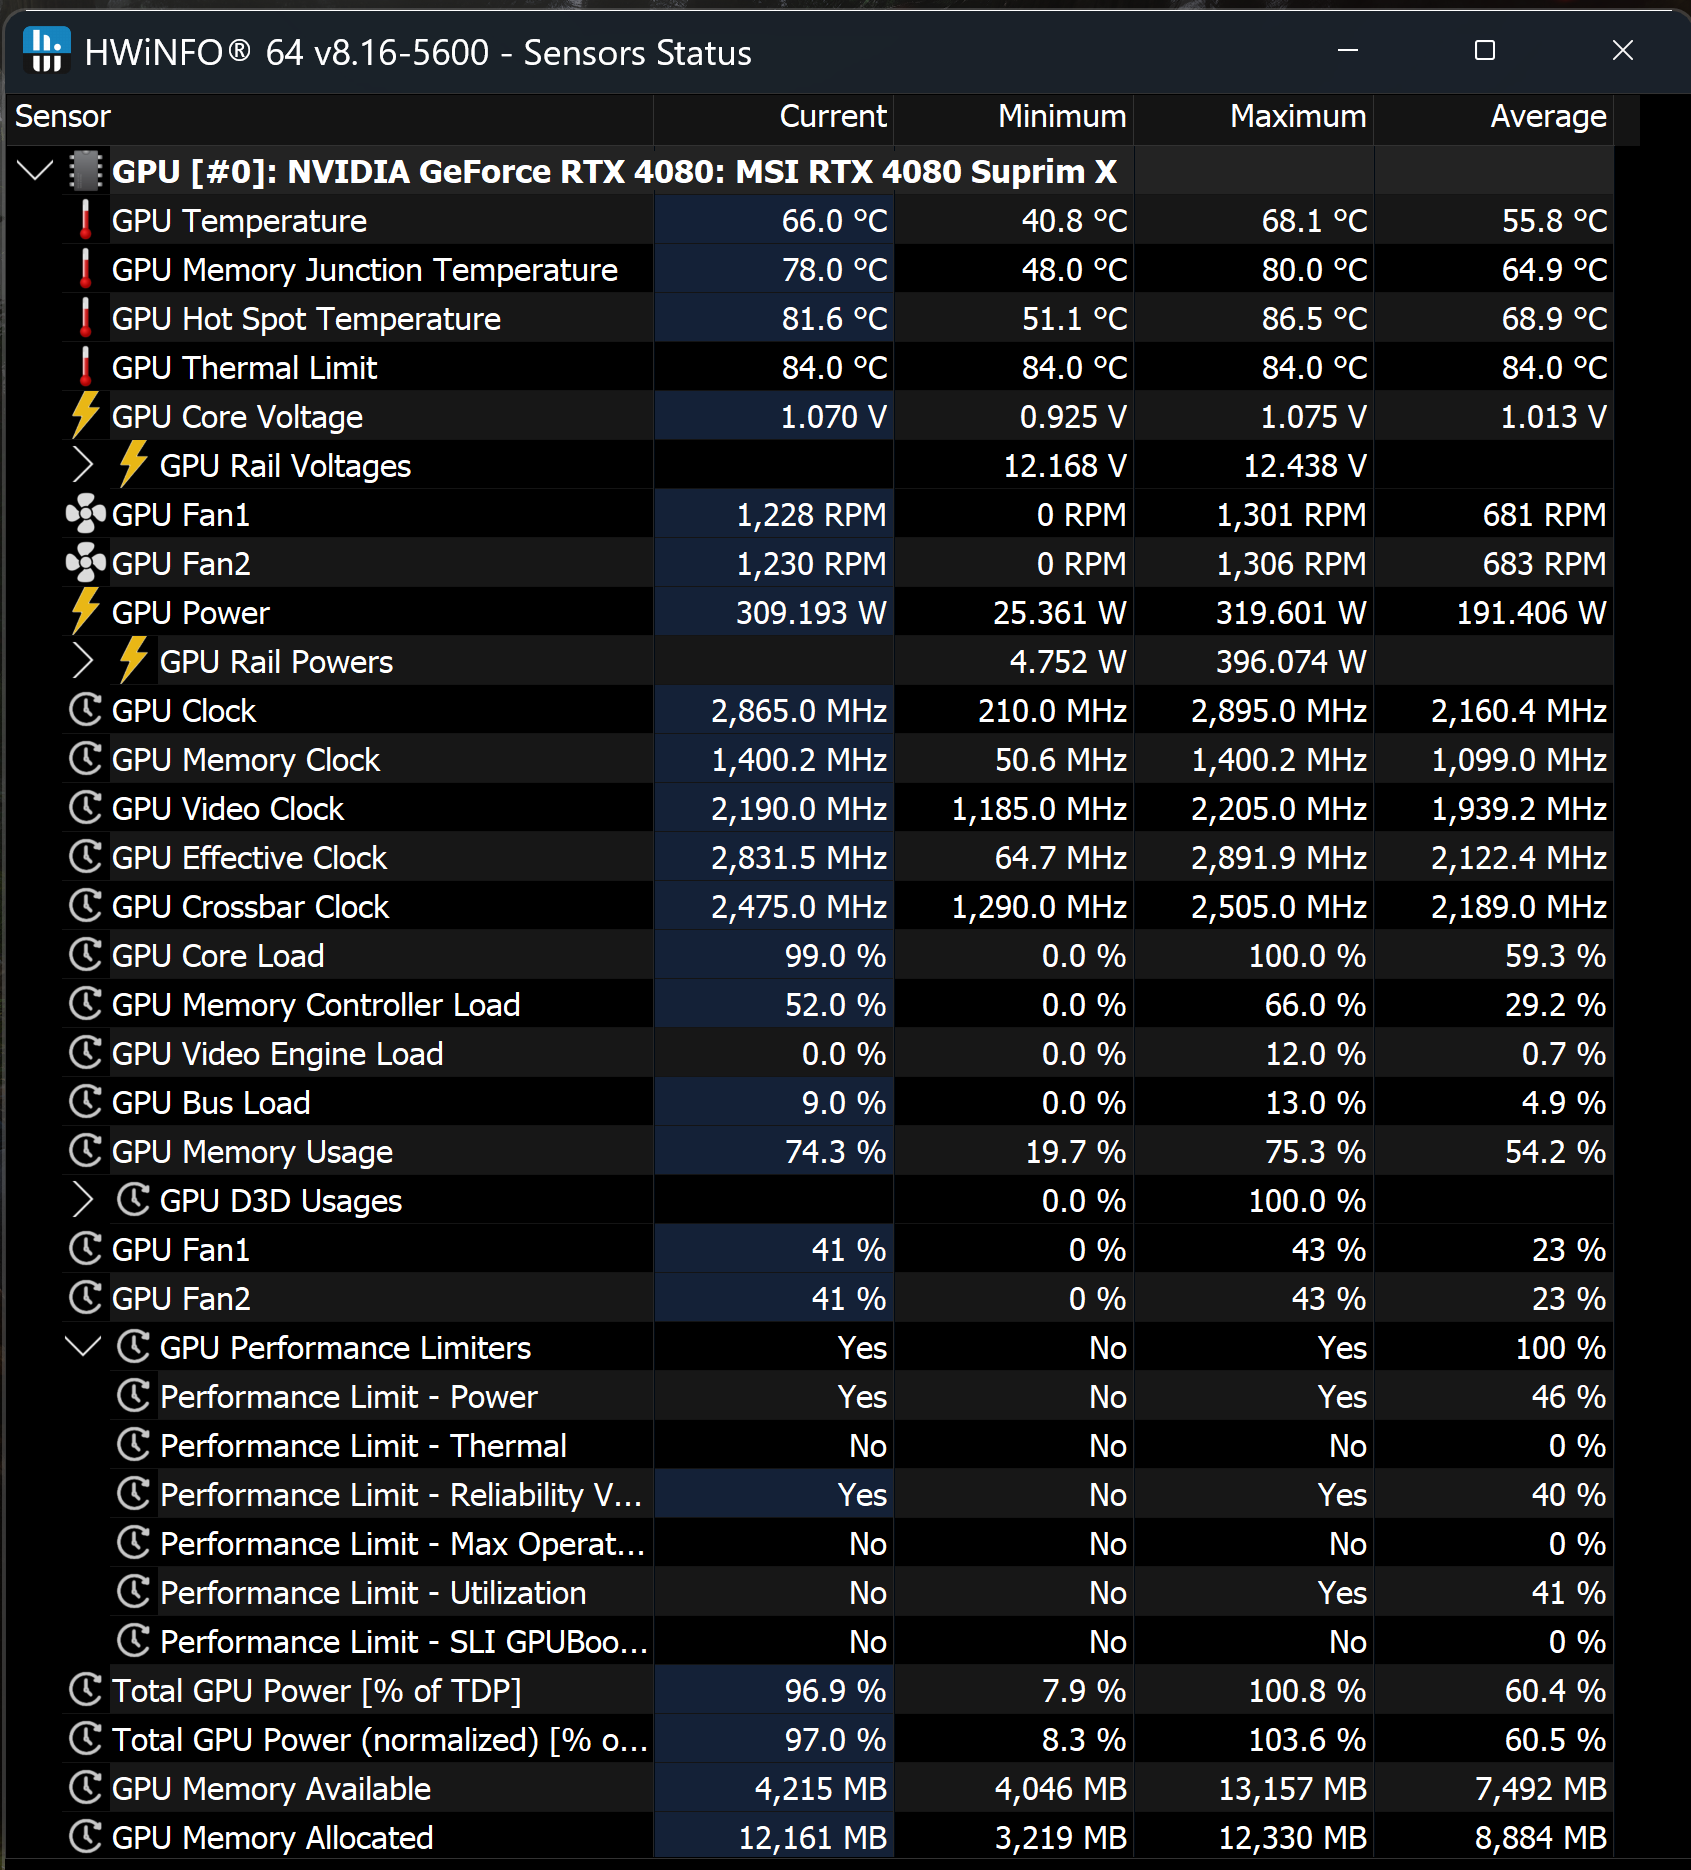Click clock icon of GPU Memory Usage row
1691x1870 pixels.
(x=86, y=1151)
